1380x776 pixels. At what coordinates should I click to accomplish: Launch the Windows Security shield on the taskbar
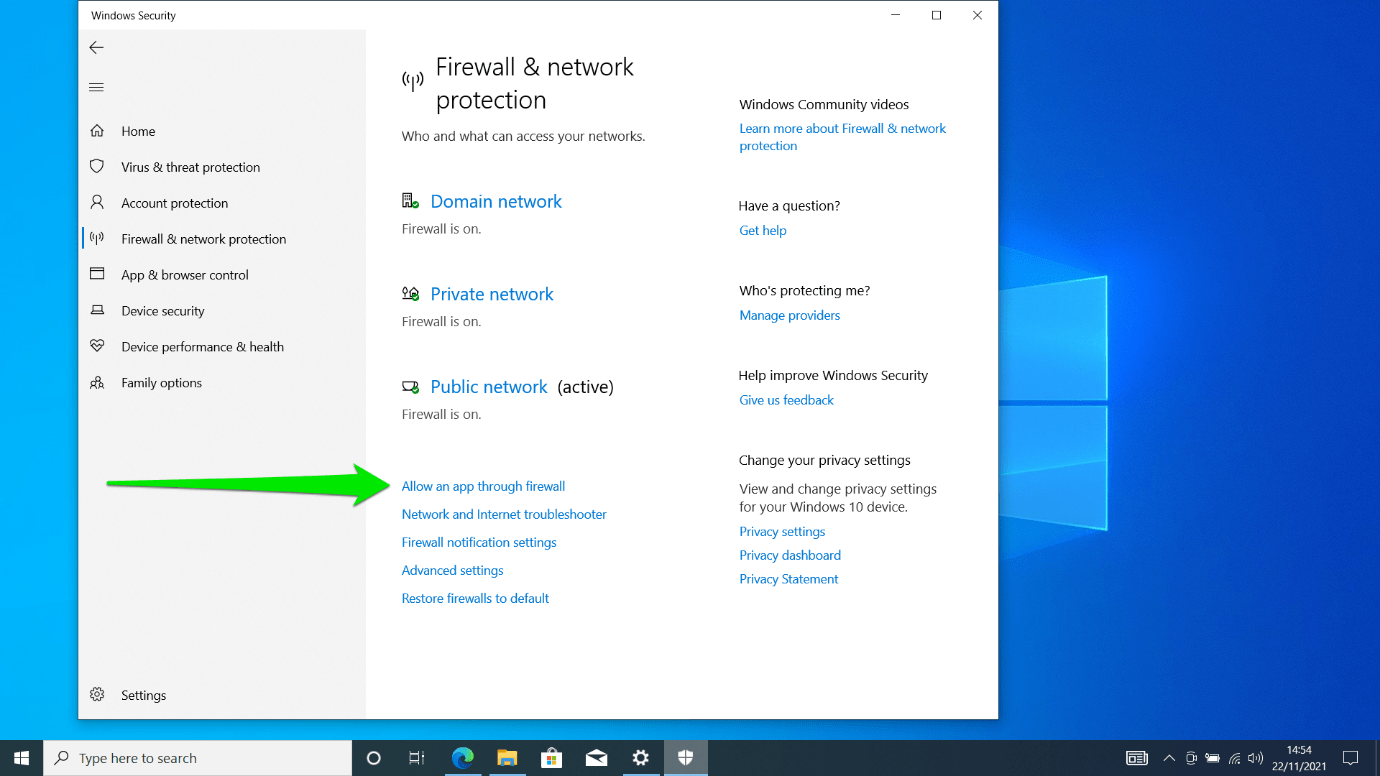pyautogui.click(x=686, y=757)
